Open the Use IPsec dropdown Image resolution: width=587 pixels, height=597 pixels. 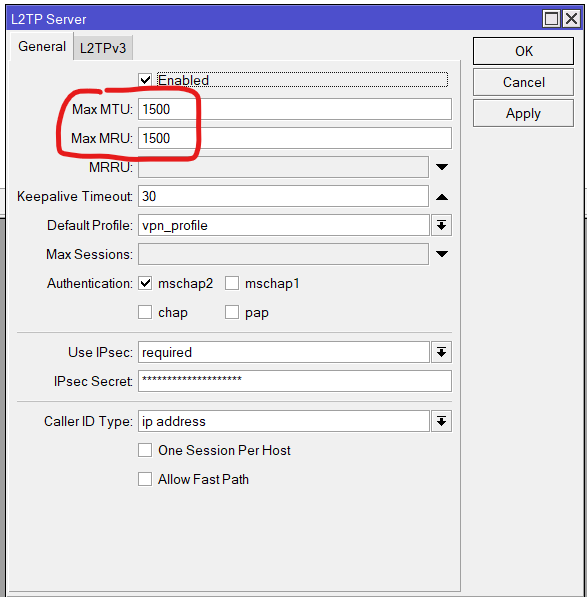pyautogui.click(x=442, y=352)
